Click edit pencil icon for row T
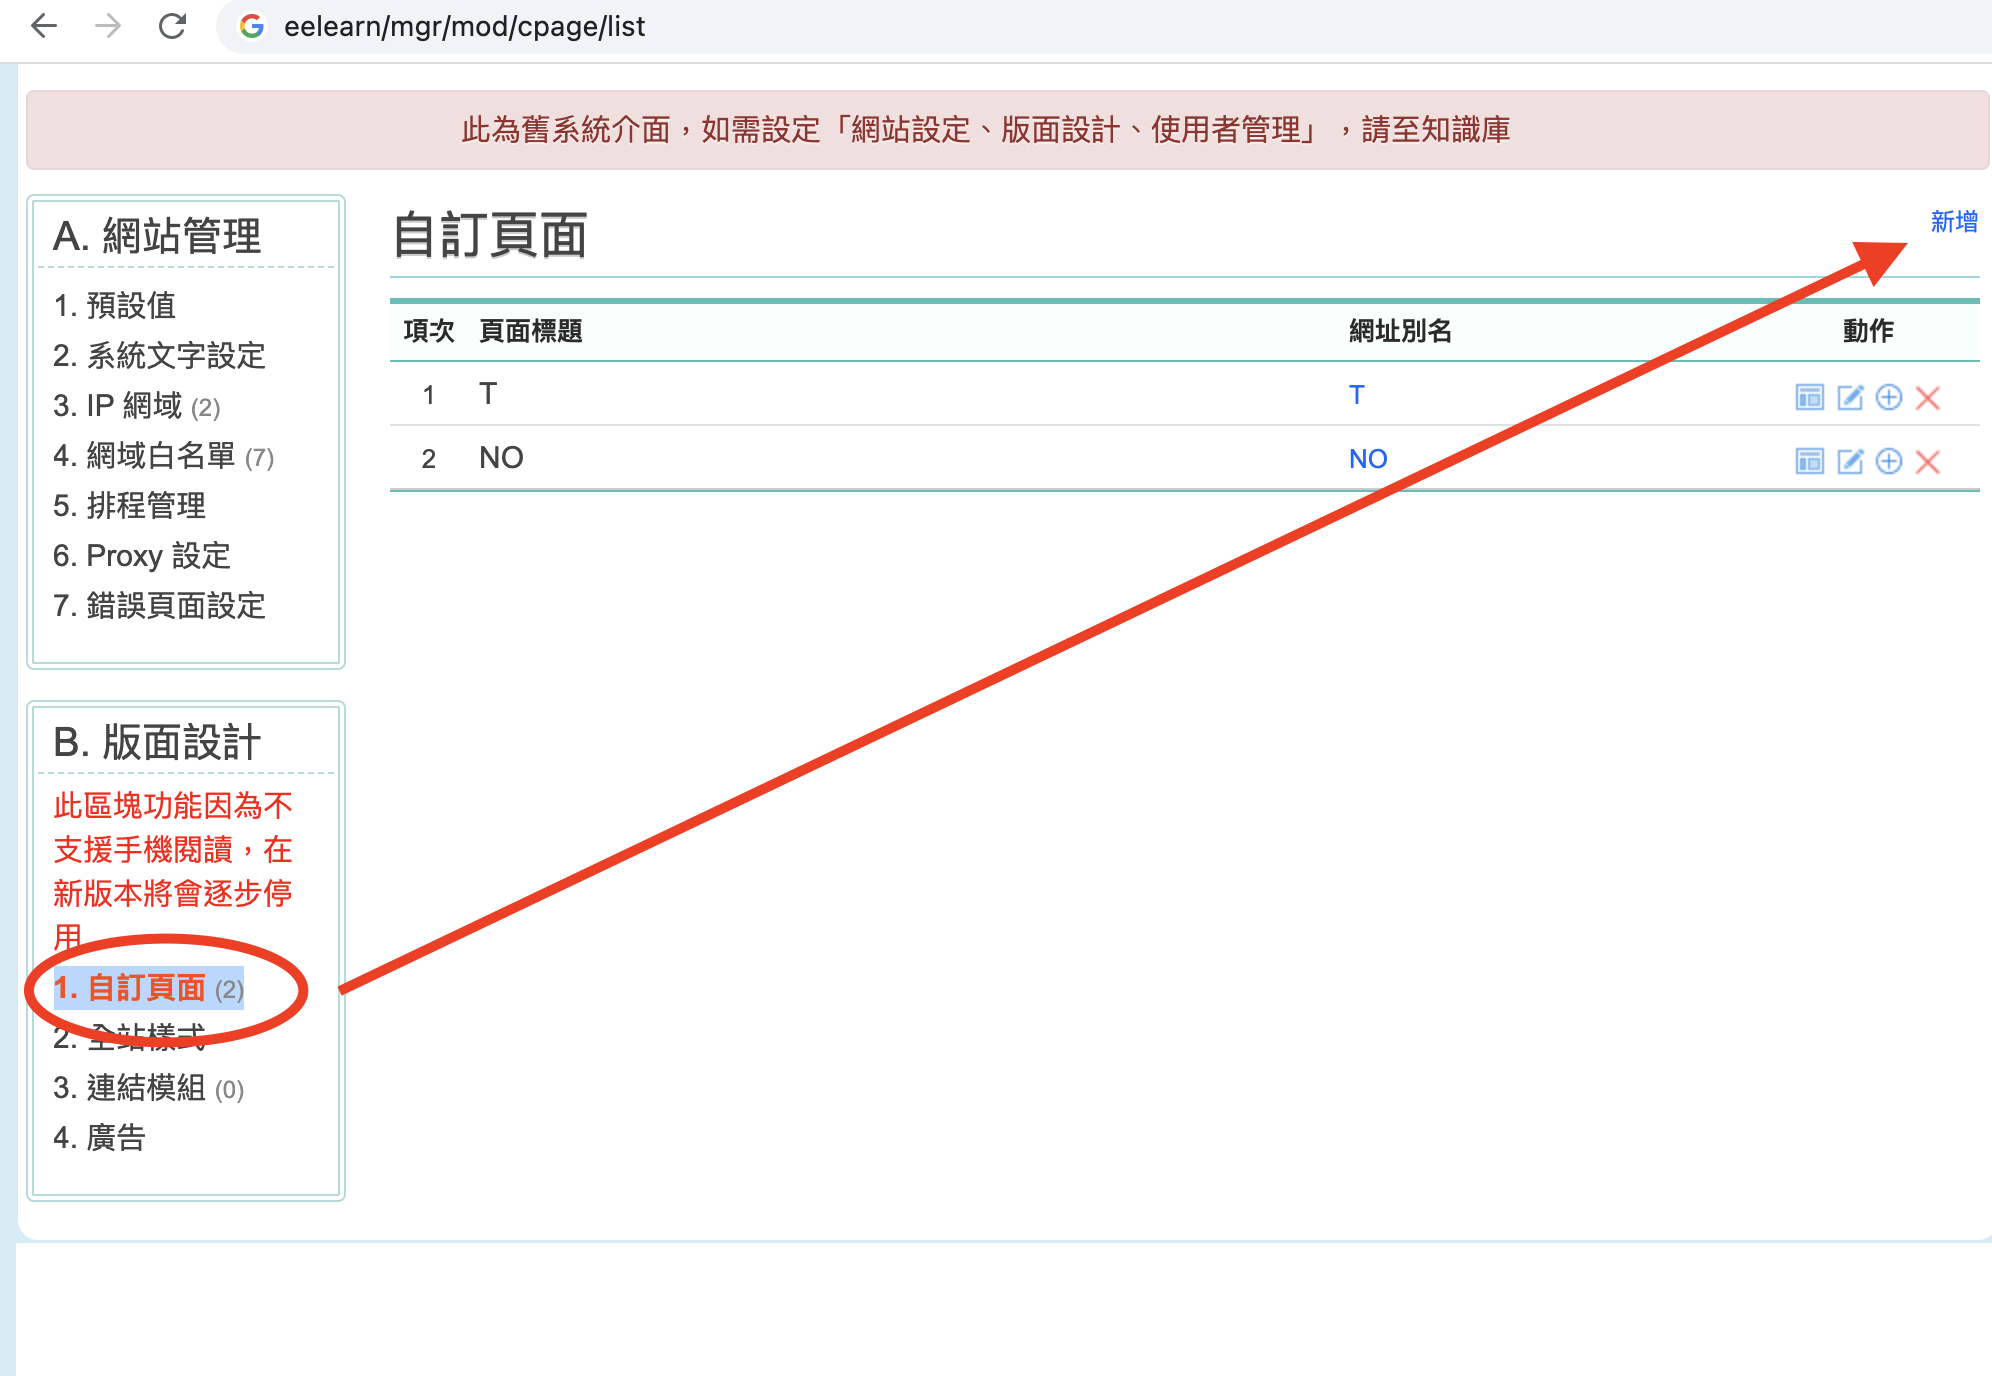 click(x=1851, y=397)
